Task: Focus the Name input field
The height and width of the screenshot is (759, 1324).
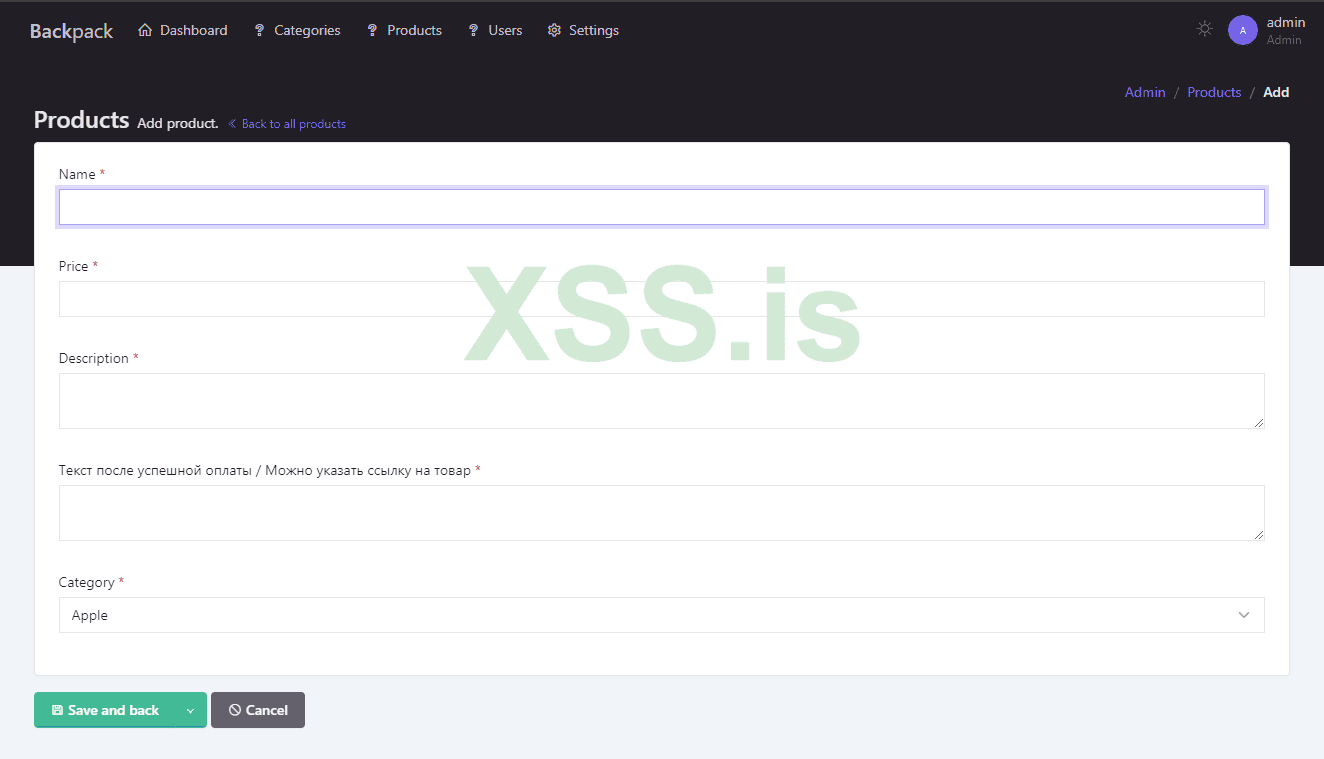Action: tap(662, 207)
